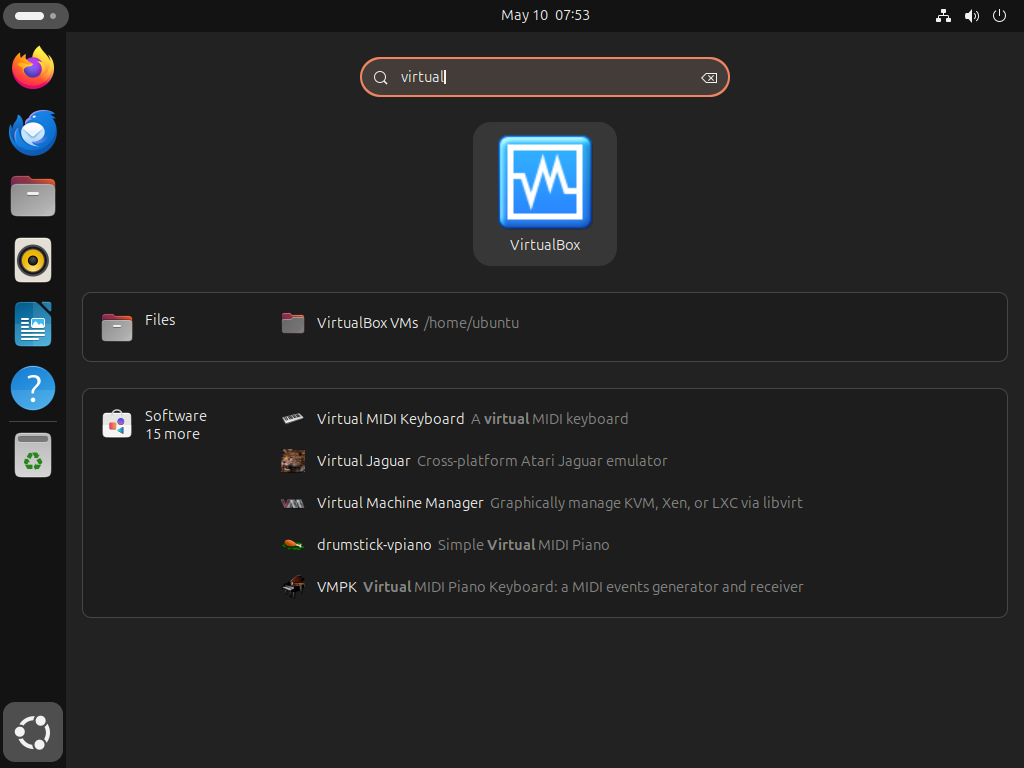Open the VirtualBox VMs folder result
The width and height of the screenshot is (1024, 768).
click(545, 323)
